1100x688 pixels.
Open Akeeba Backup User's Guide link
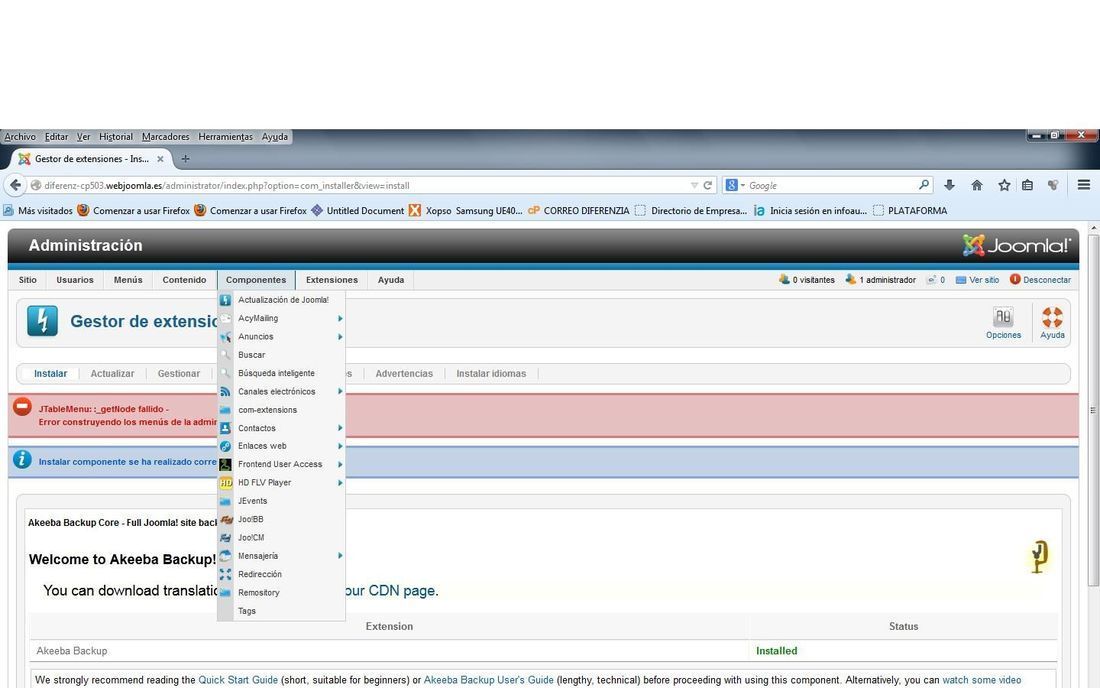489,680
